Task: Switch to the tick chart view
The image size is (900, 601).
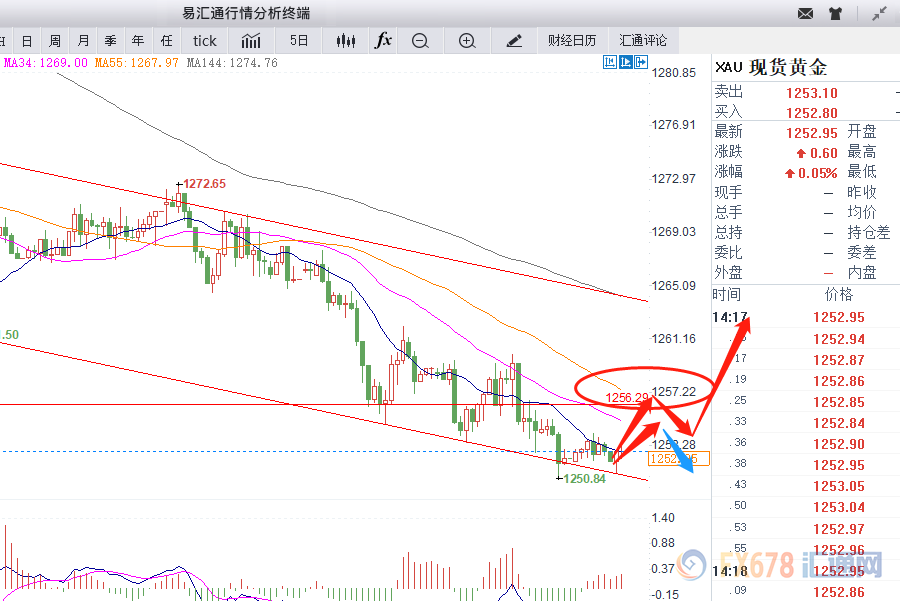Action: (204, 41)
